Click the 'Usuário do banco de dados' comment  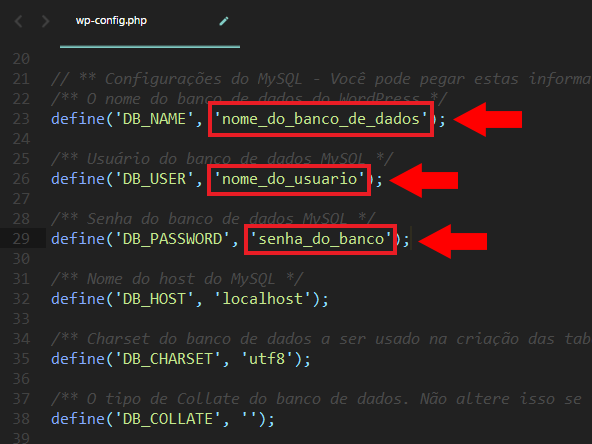pyautogui.click(x=222, y=159)
